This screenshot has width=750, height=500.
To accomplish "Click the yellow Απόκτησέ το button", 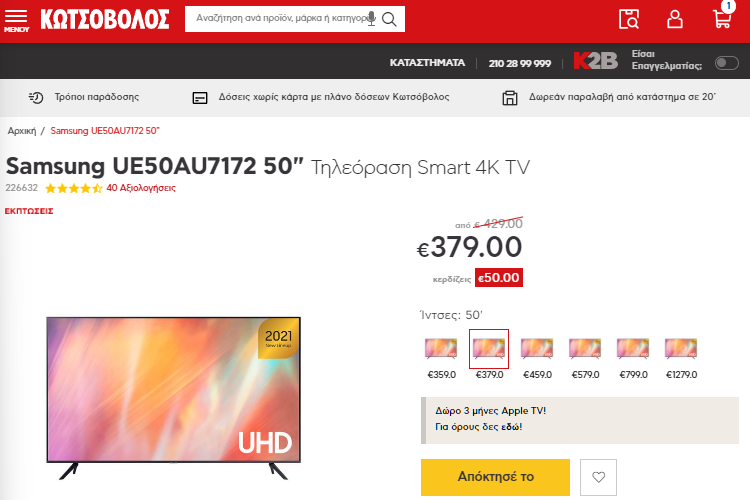I will pos(495,477).
